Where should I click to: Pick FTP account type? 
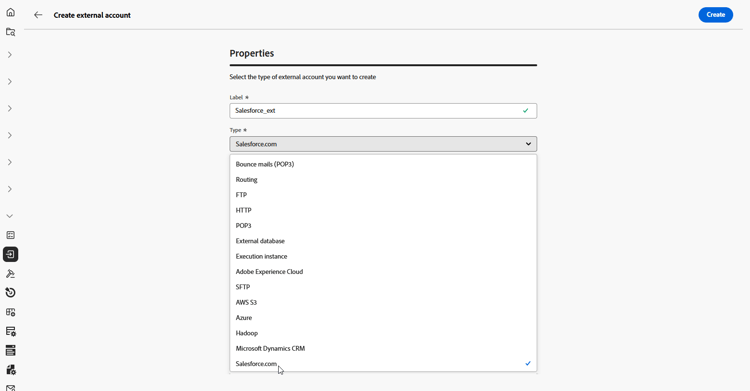point(383,195)
